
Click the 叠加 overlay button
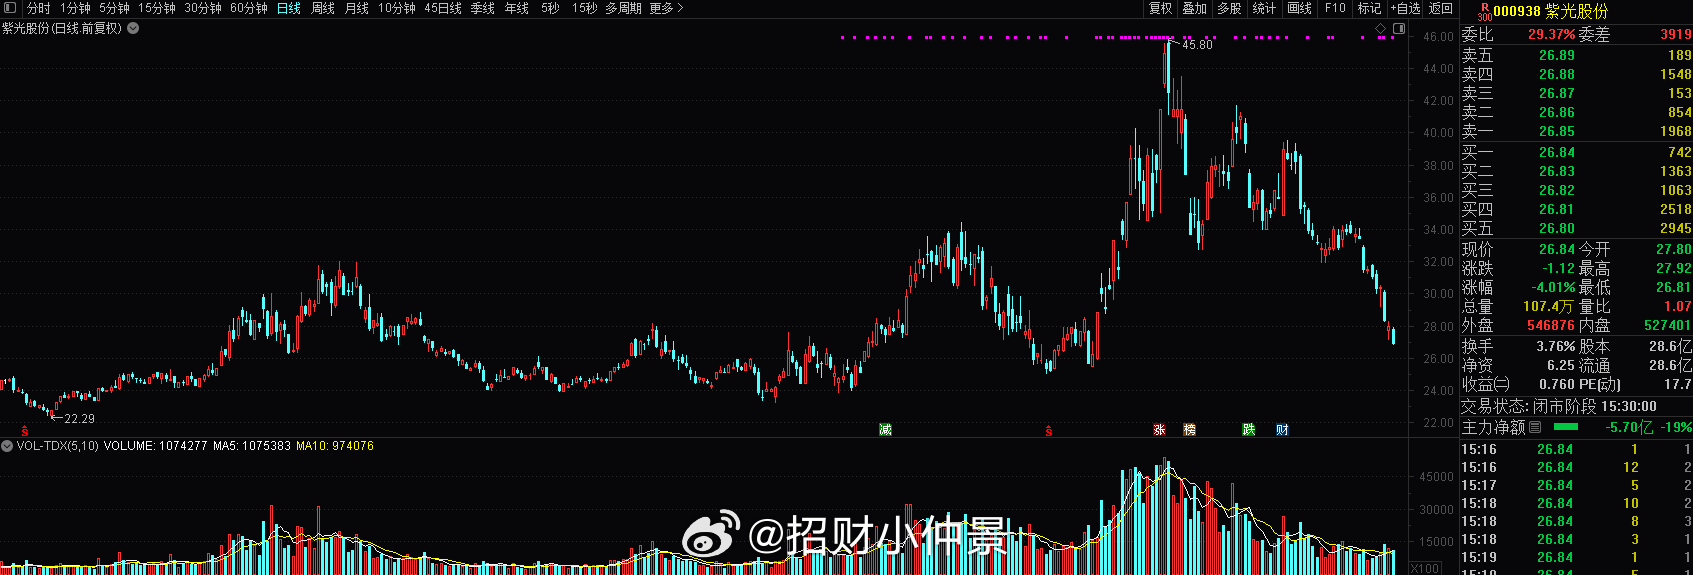pyautogui.click(x=1195, y=8)
